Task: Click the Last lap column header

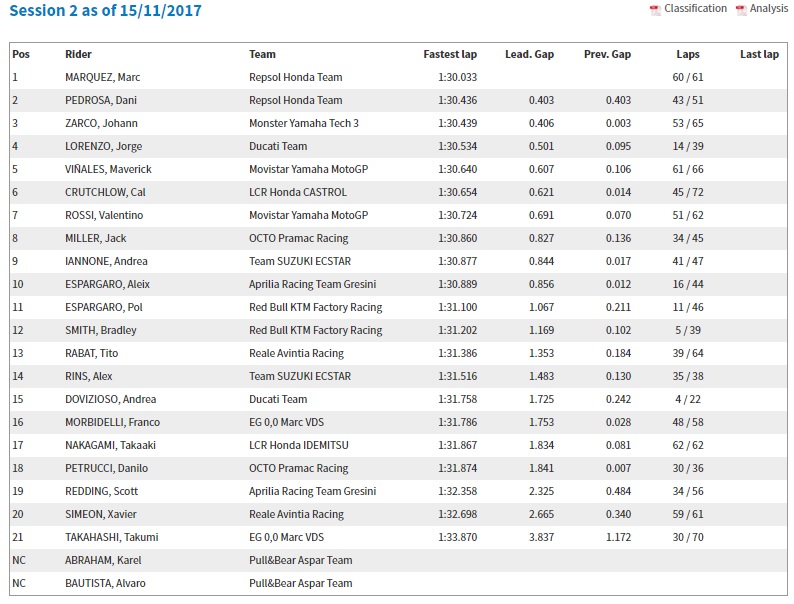Action: click(x=760, y=54)
